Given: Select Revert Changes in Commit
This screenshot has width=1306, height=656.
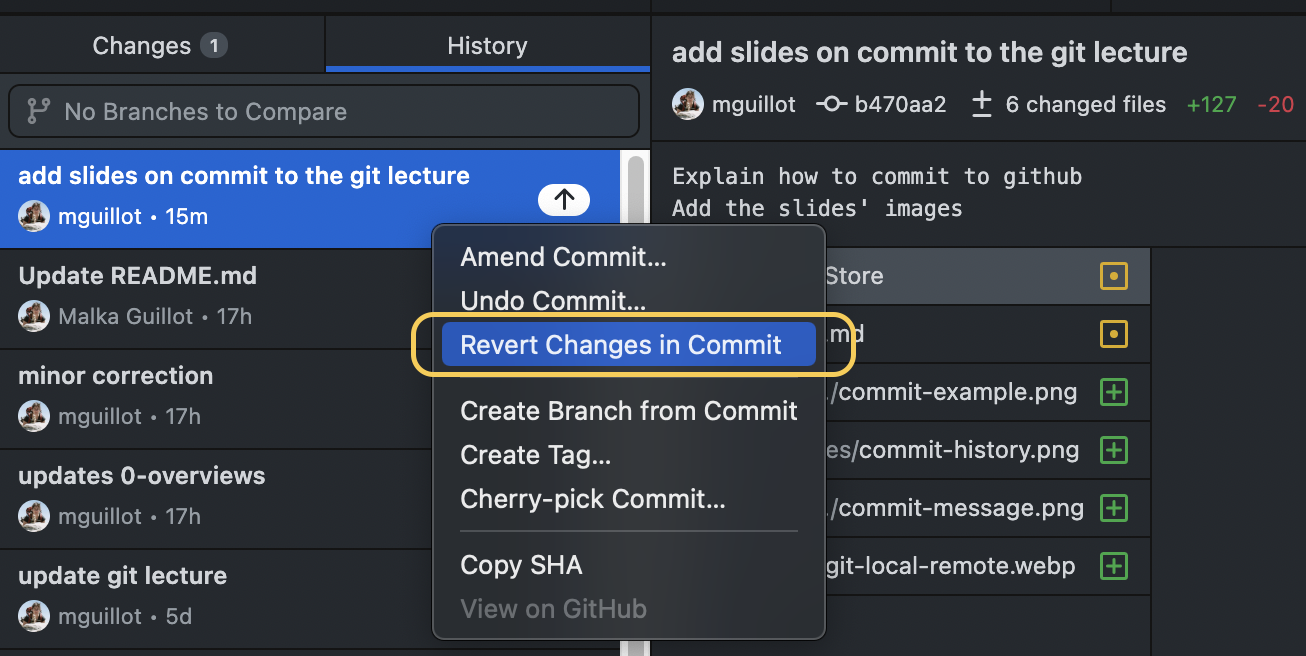Looking at the screenshot, I should pyautogui.click(x=620, y=345).
